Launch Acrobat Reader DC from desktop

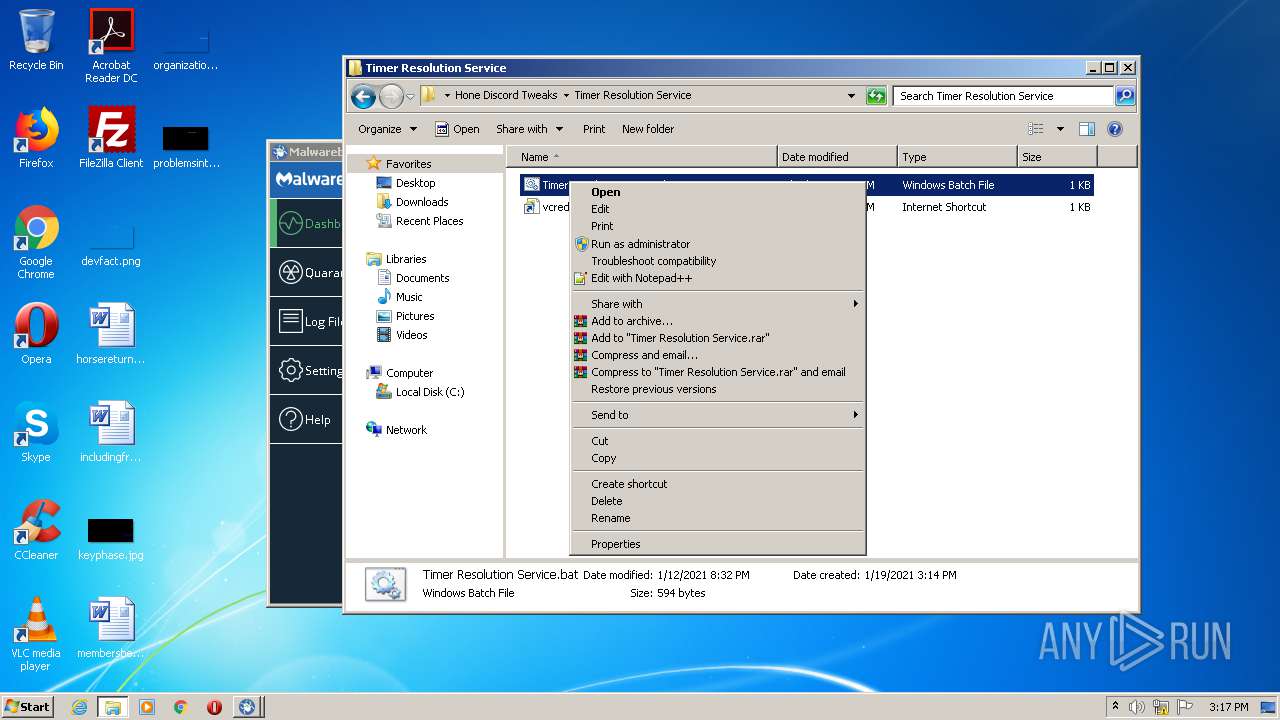pos(111,45)
